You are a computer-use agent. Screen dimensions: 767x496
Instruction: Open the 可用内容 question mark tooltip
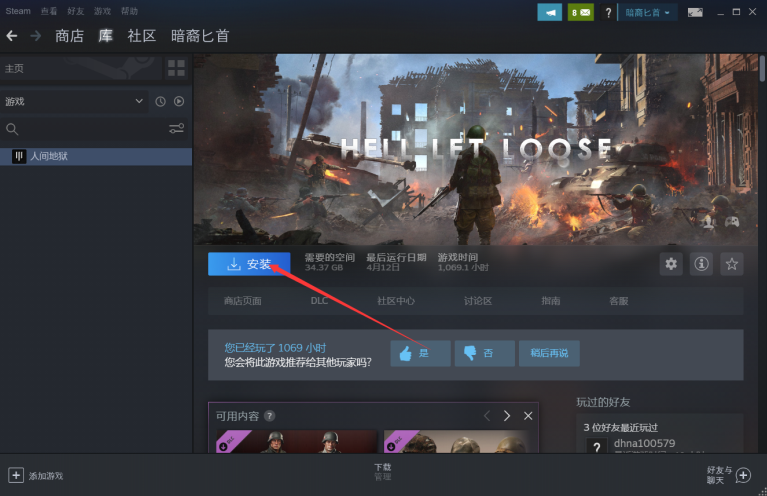[270, 416]
